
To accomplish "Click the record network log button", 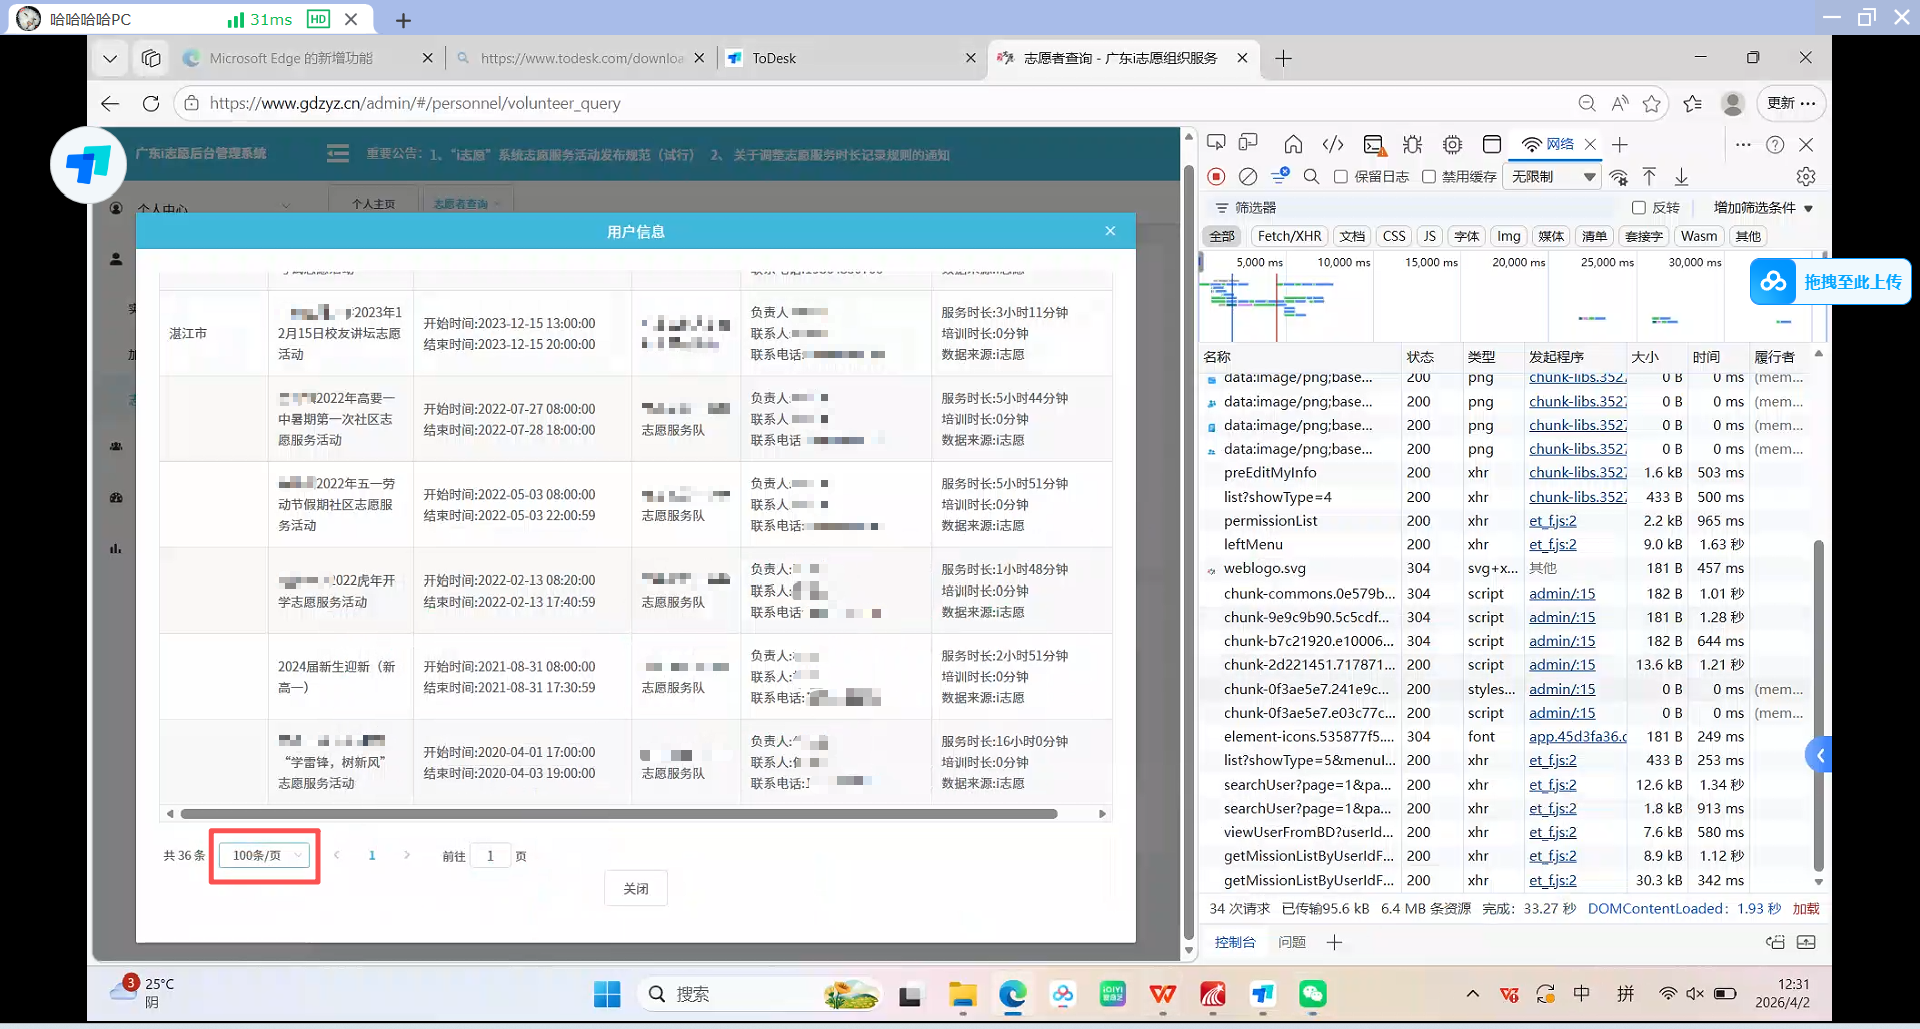I will [1216, 177].
